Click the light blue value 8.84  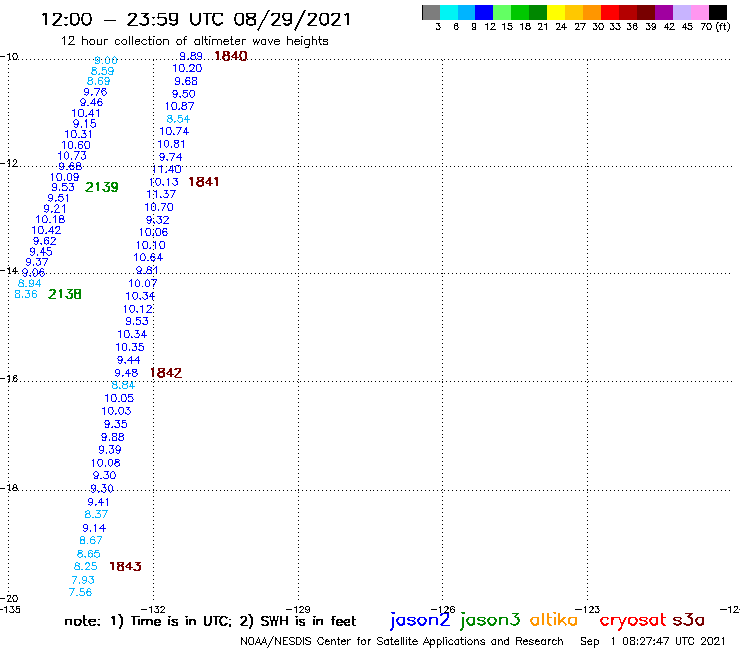(123, 386)
